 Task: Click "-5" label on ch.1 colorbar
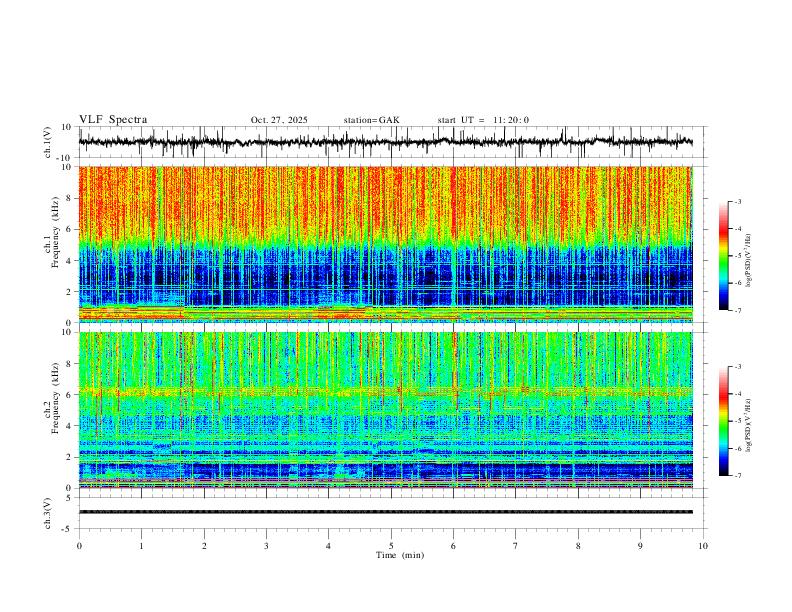click(737, 256)
